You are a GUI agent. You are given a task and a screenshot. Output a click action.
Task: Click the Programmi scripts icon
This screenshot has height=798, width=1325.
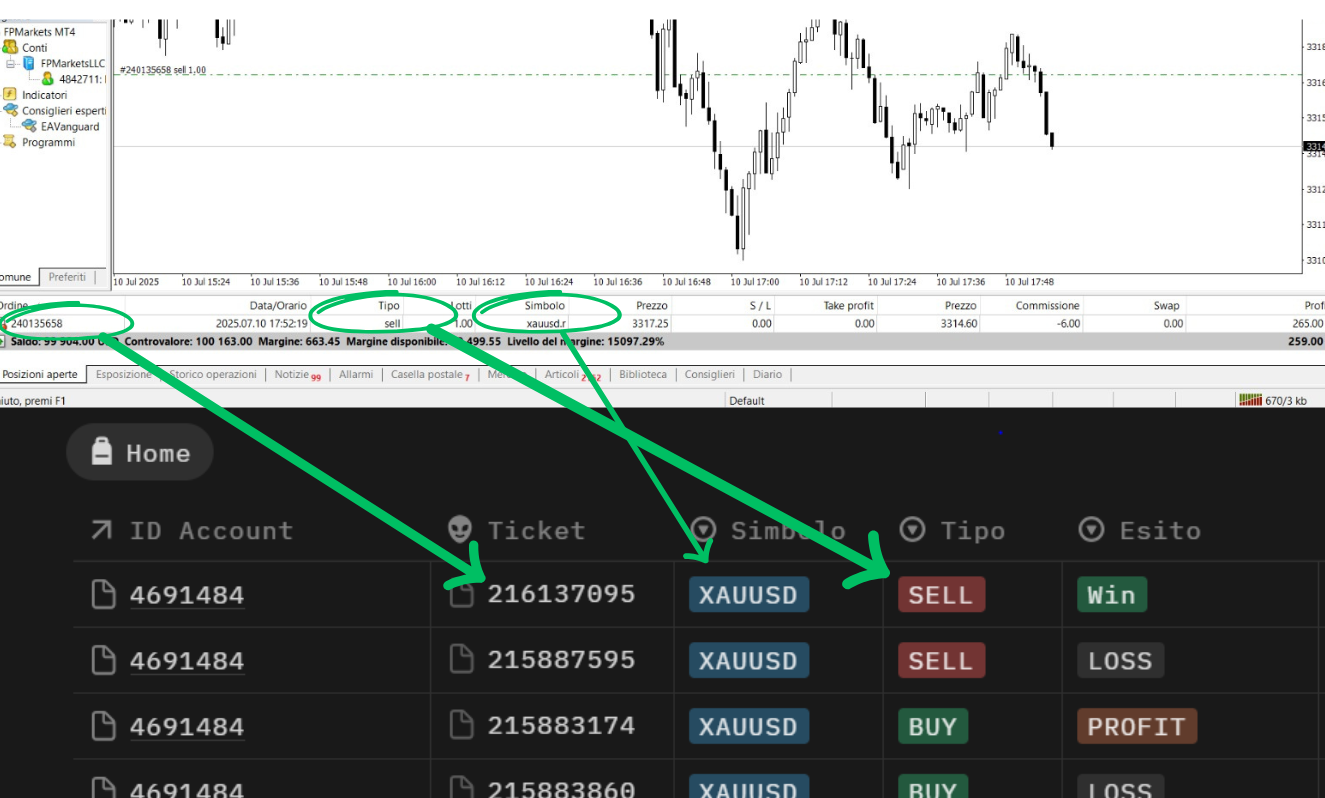point(10,142)
